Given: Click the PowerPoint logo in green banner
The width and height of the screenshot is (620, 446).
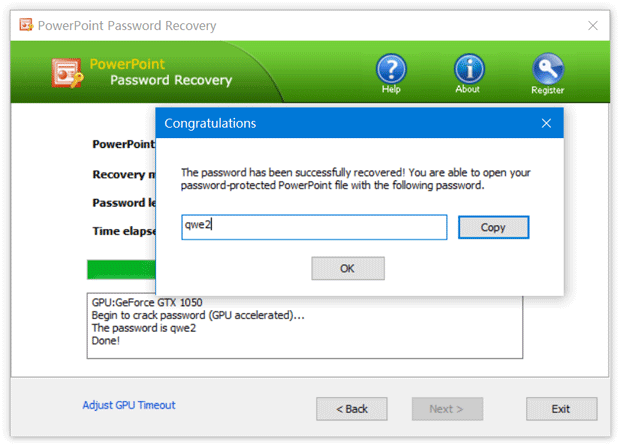Looking at the screenshot, I should [69, 74].
